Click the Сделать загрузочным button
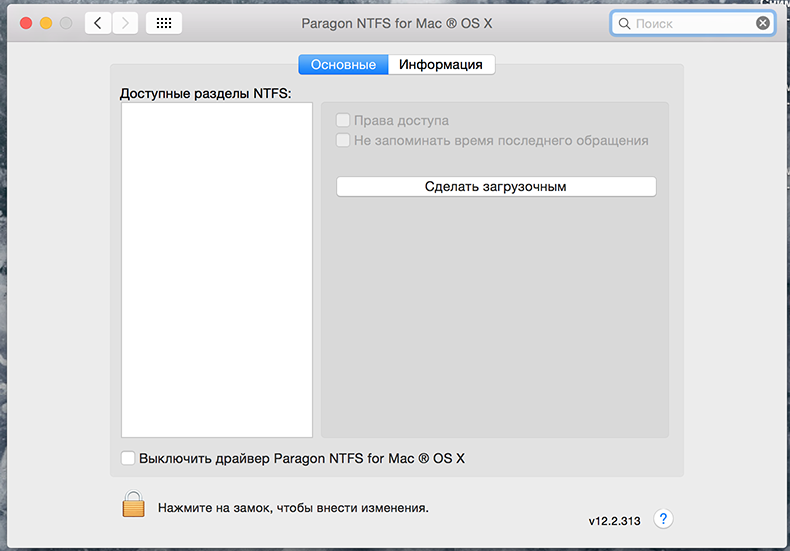790x551 pixels. (x=496, y=186)
